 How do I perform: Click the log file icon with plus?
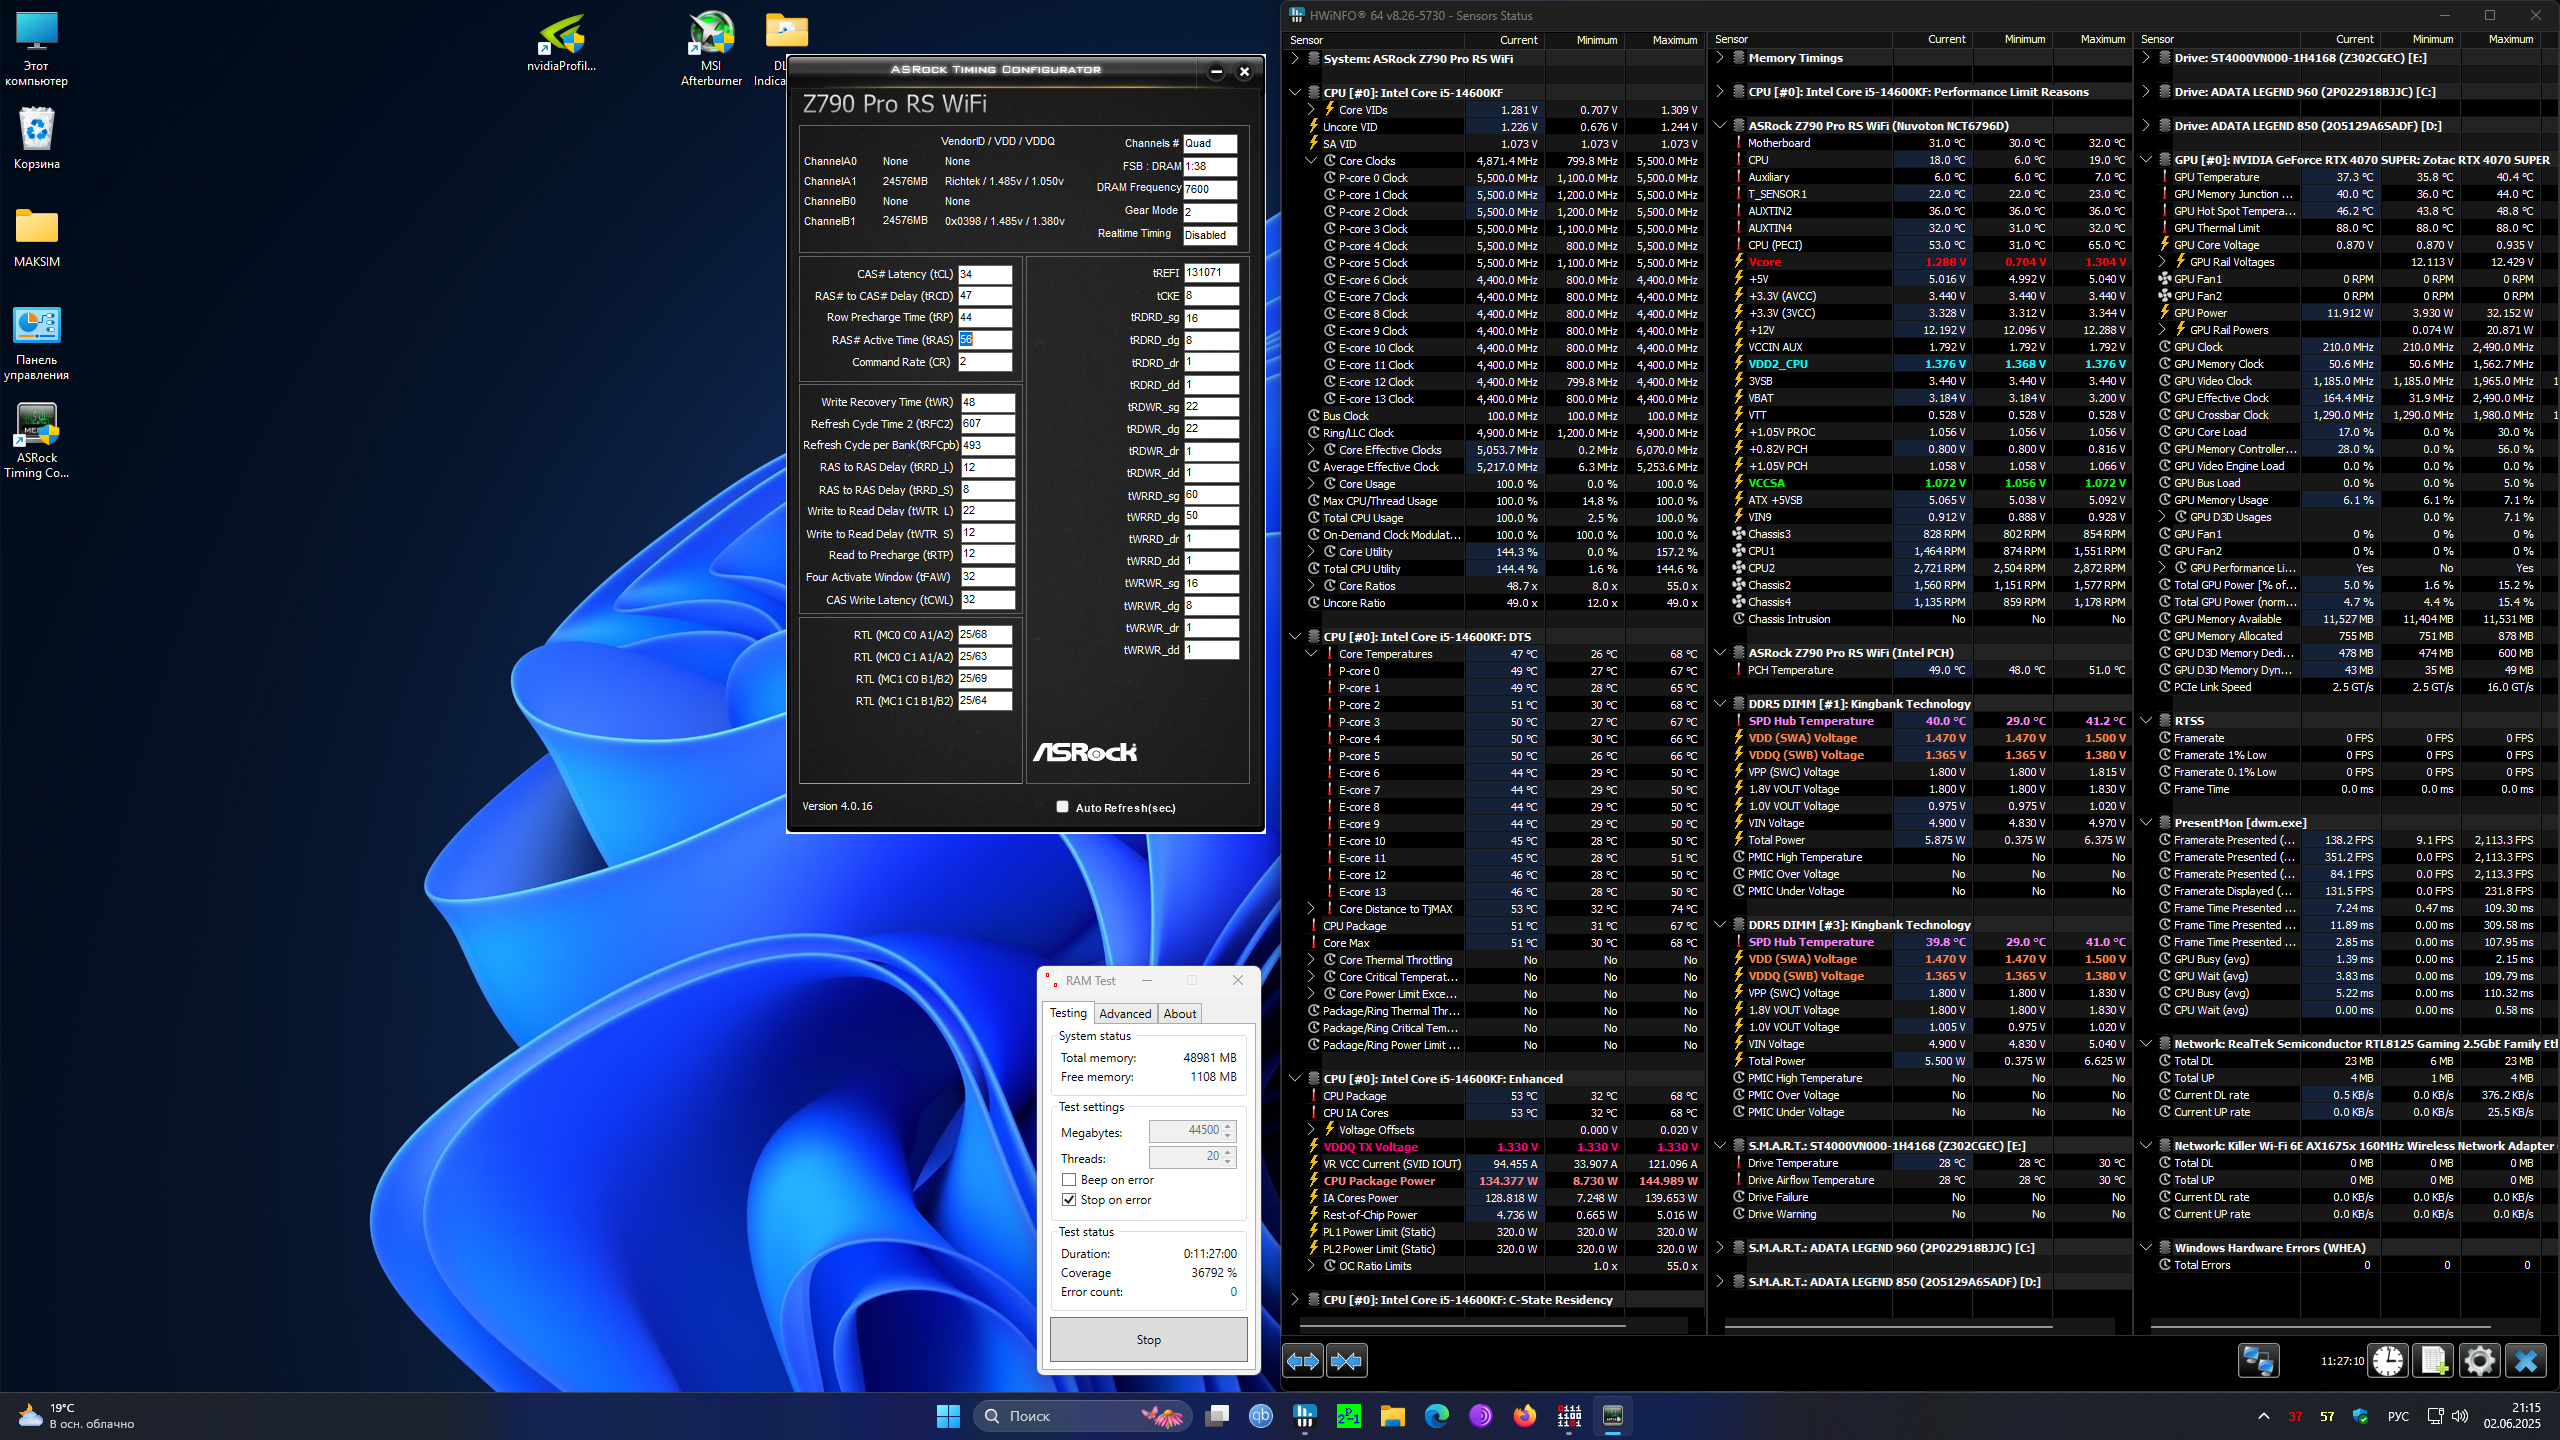point(2434,1361)
